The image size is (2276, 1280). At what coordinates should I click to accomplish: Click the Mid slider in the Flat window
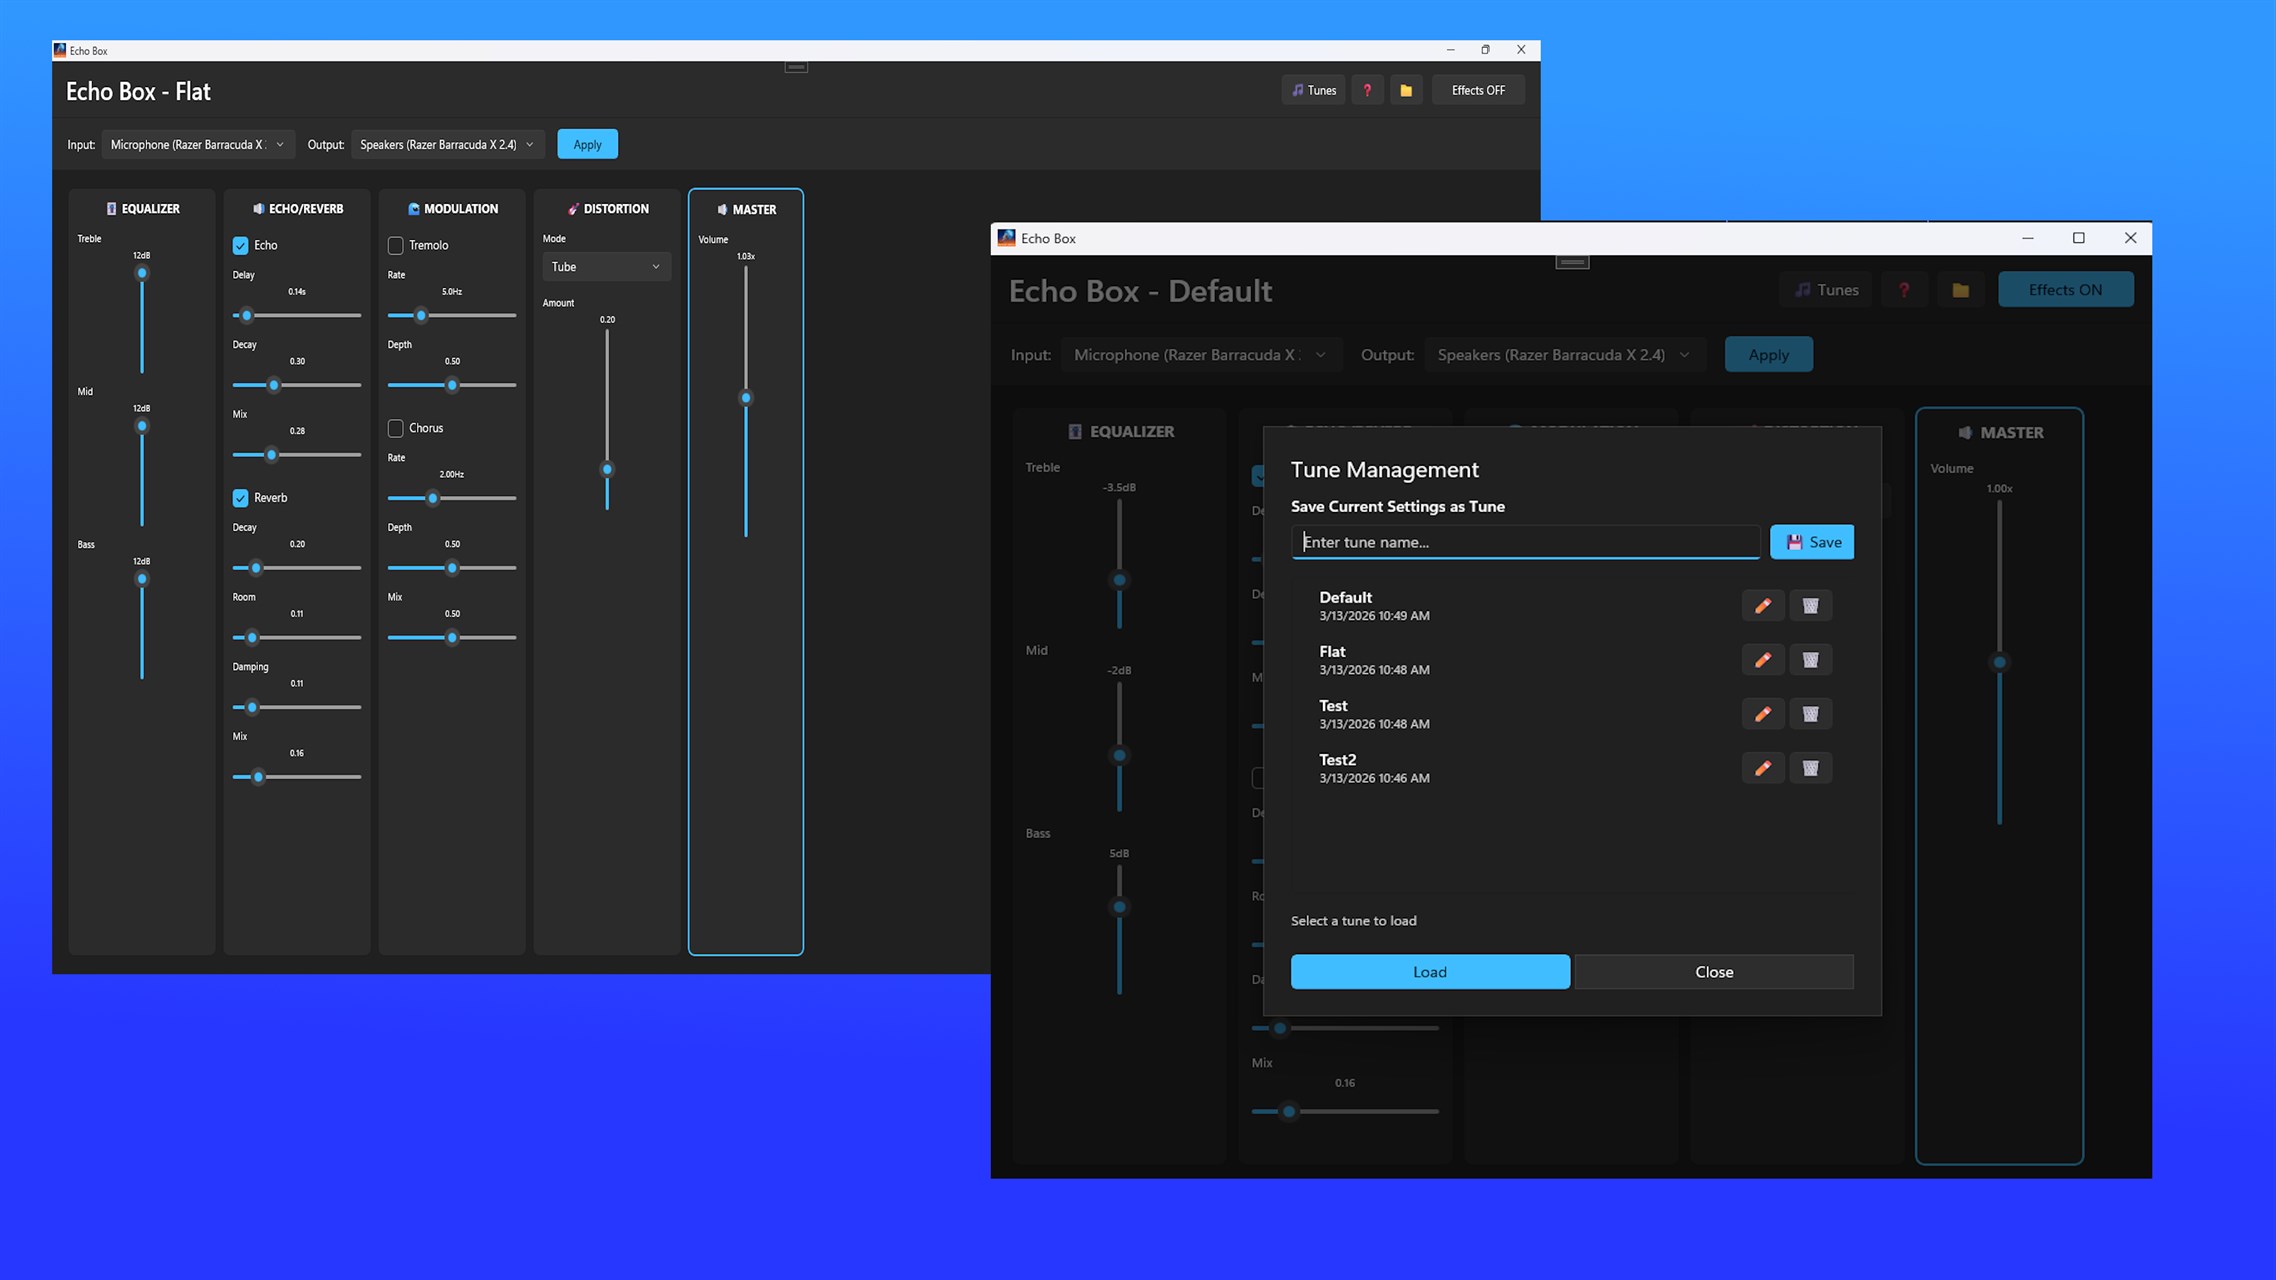click(142, 473)
